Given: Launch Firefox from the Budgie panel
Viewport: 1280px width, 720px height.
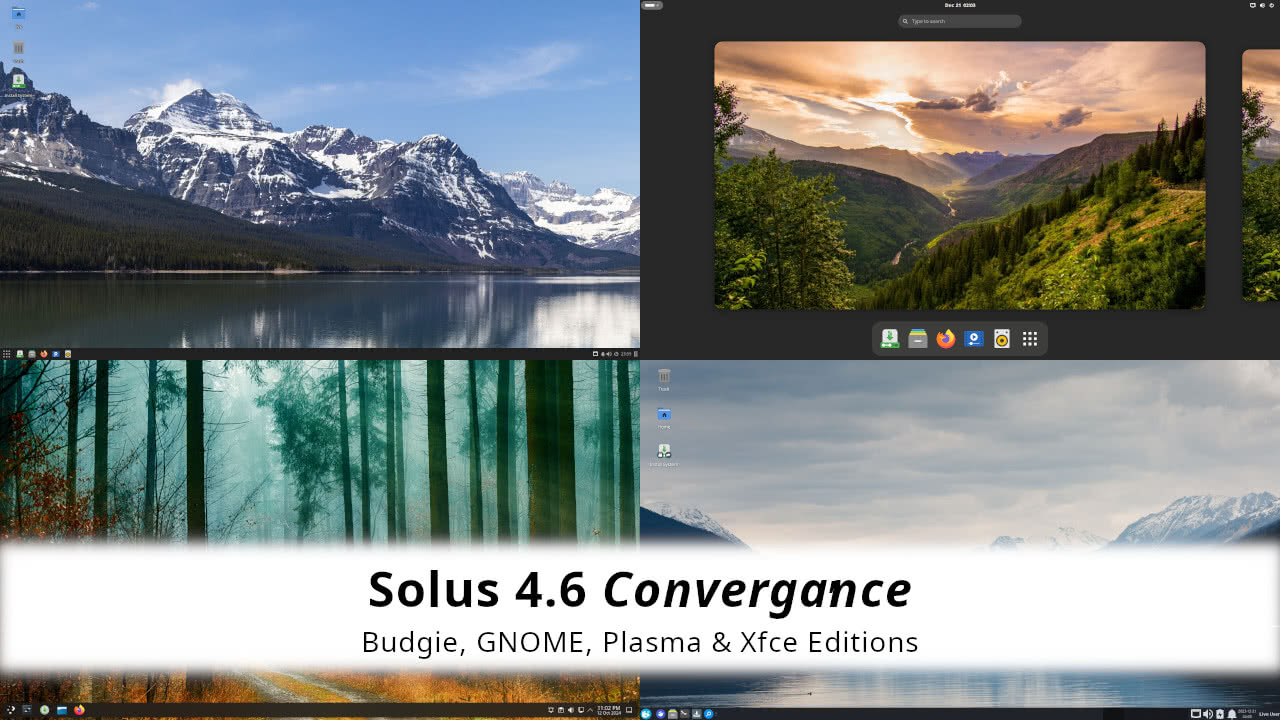Looking at the screenshot, I should click(x=44, y=354).
